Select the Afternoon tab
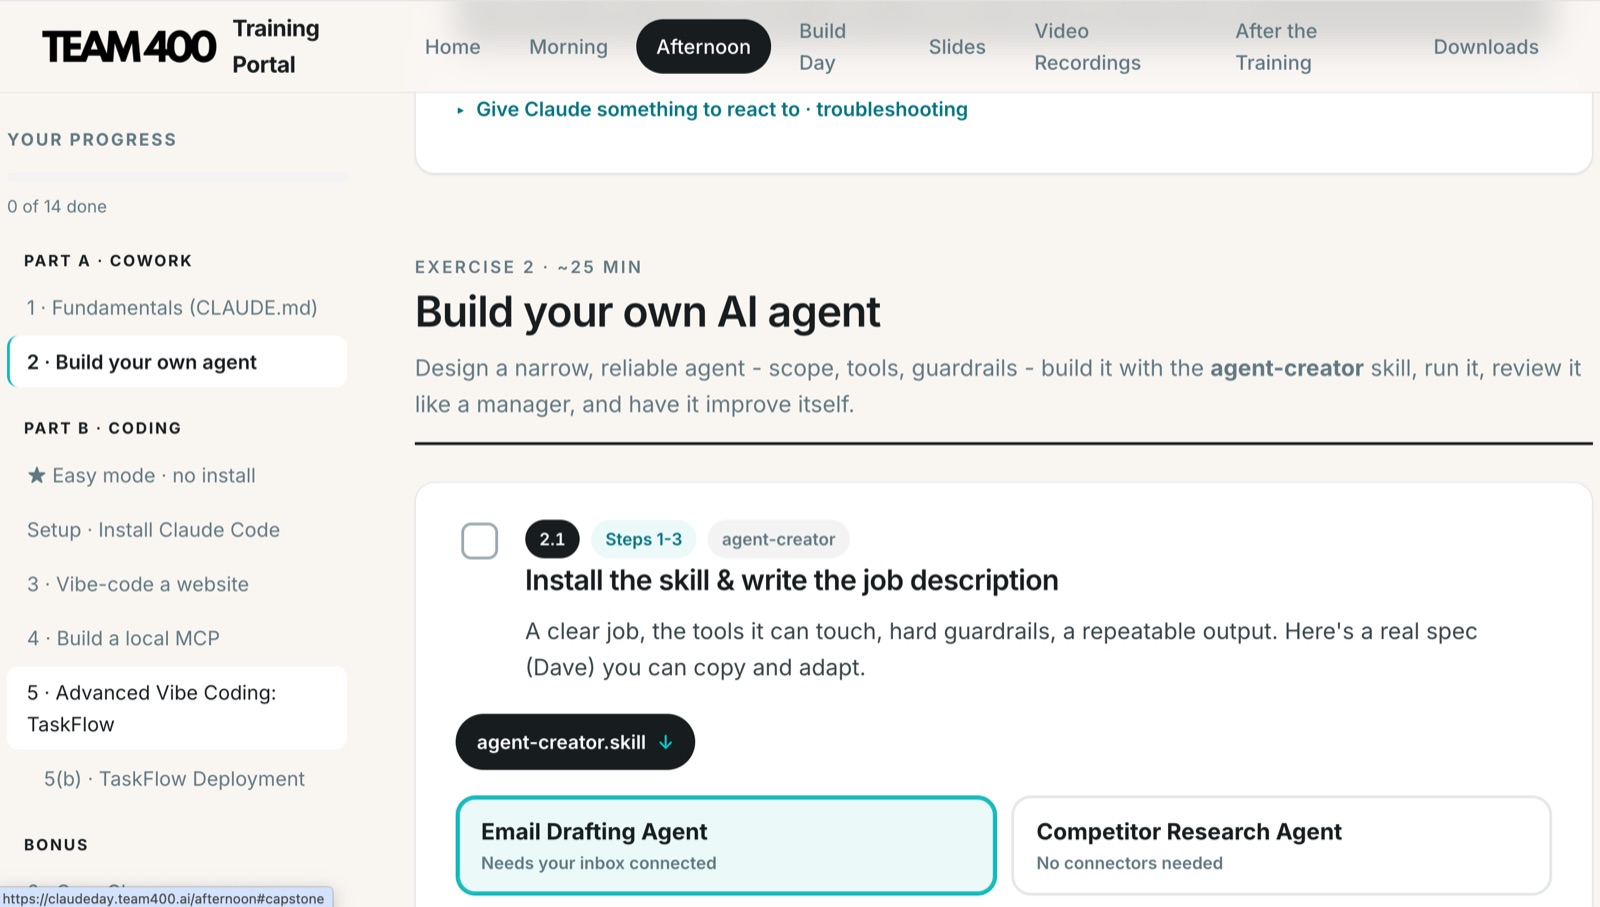Image resolution: width=1600 pixels, height=907 pixels. (x=703, y=47)
